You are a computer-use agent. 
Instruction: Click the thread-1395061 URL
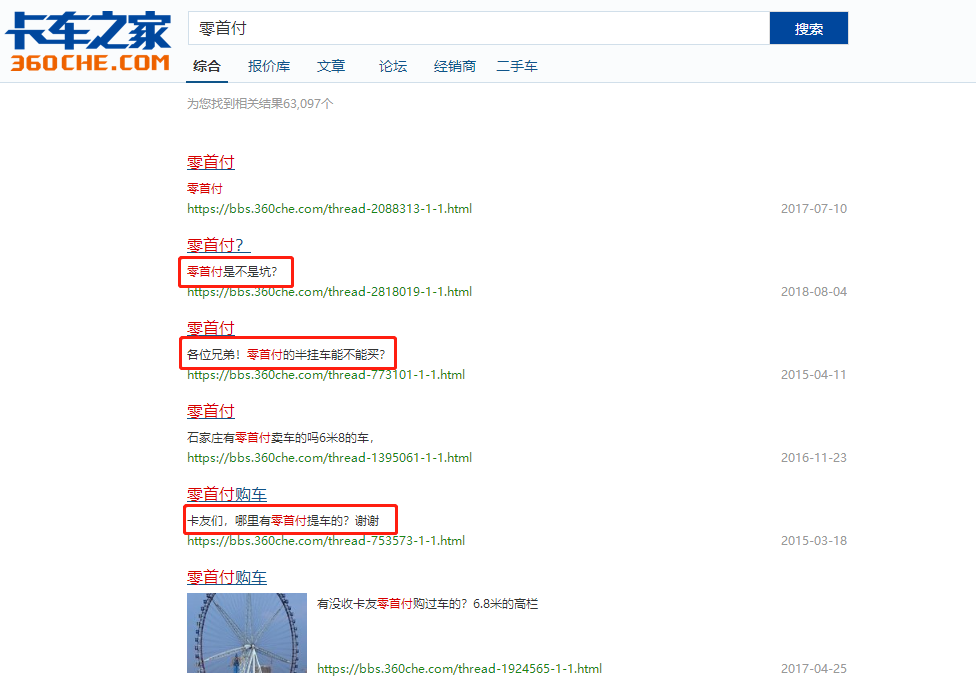point(329,458)
